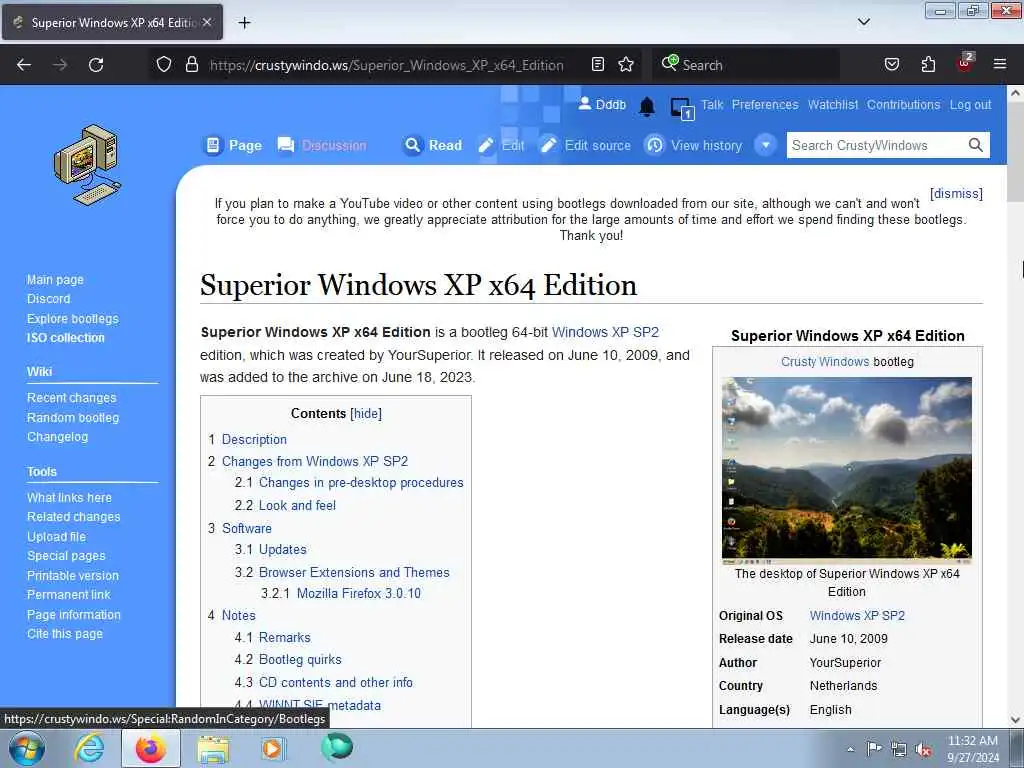The height and width of the screenshot is (768, 1024).
Task: Open list all tabs chevron
Action: [x=863, y=22]
